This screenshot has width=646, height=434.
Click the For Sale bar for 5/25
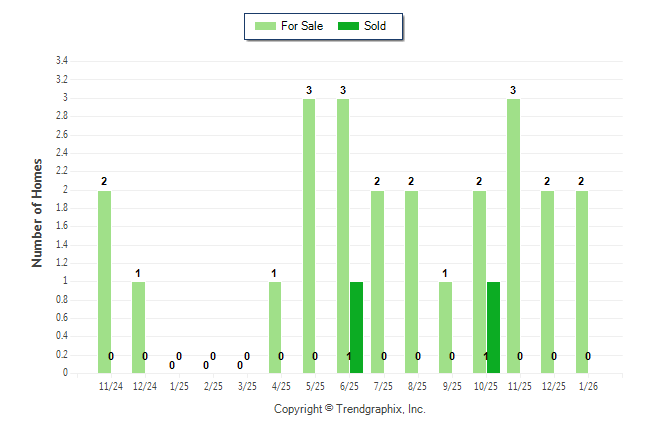point(309,236)
